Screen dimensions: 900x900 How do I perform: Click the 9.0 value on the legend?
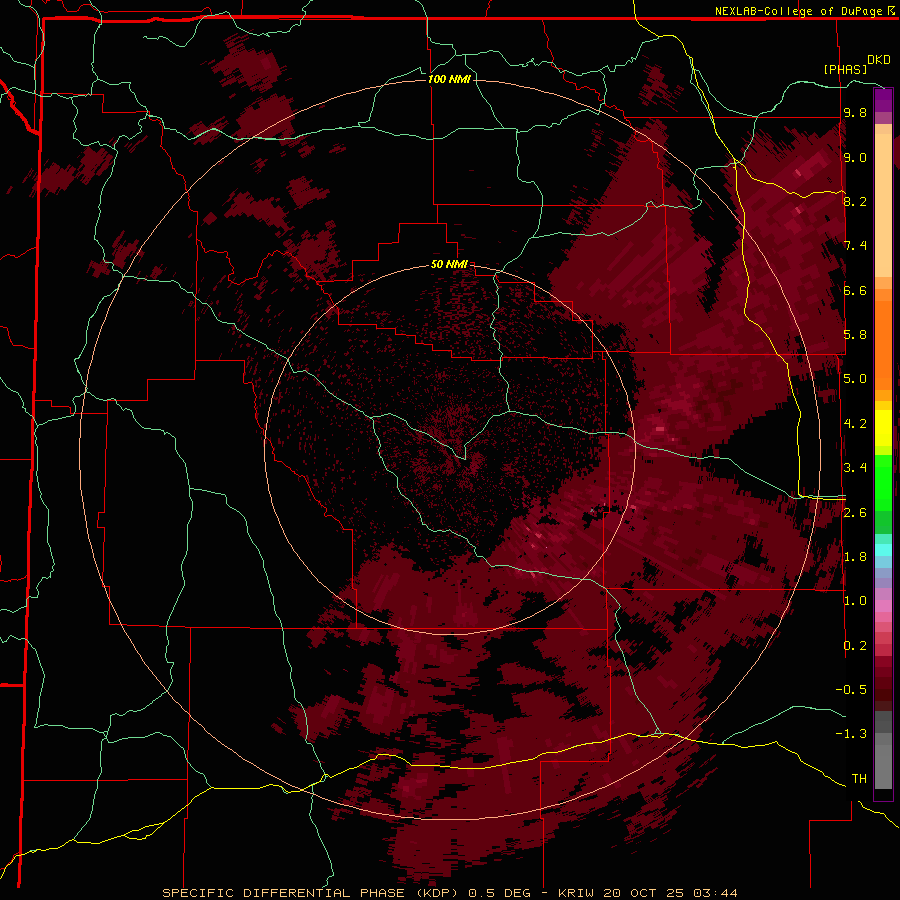pyautogui.click(x=855, y=157)
